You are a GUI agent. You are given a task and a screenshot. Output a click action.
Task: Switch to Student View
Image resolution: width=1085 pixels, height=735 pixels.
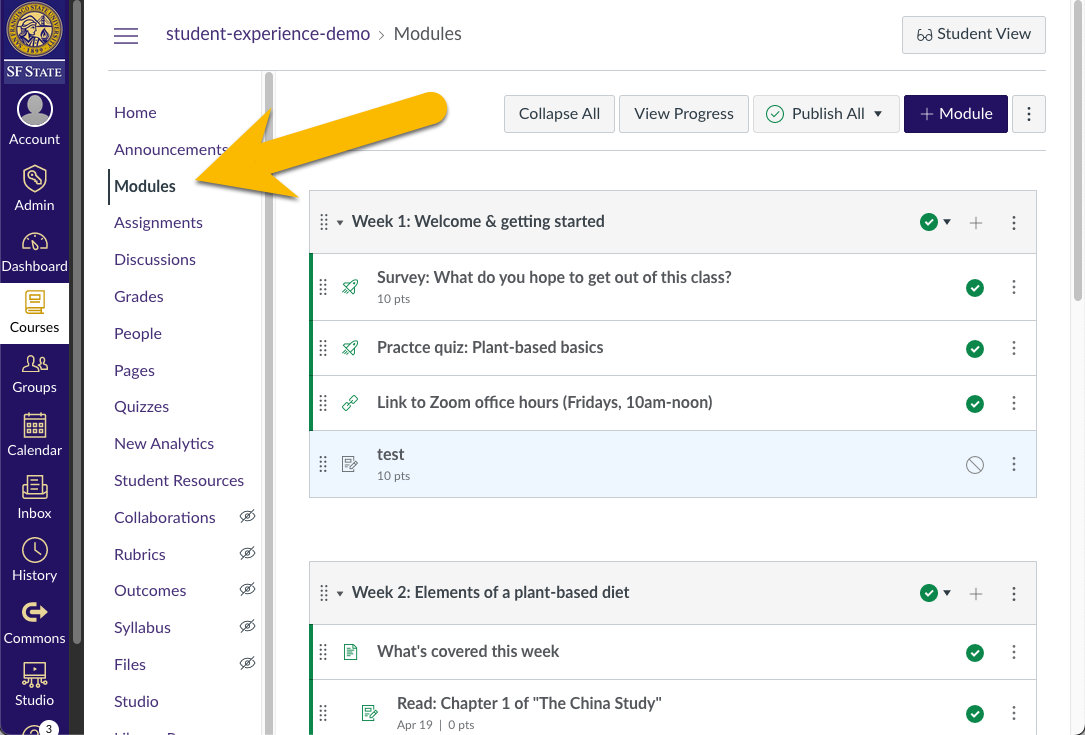click(974, 35)
